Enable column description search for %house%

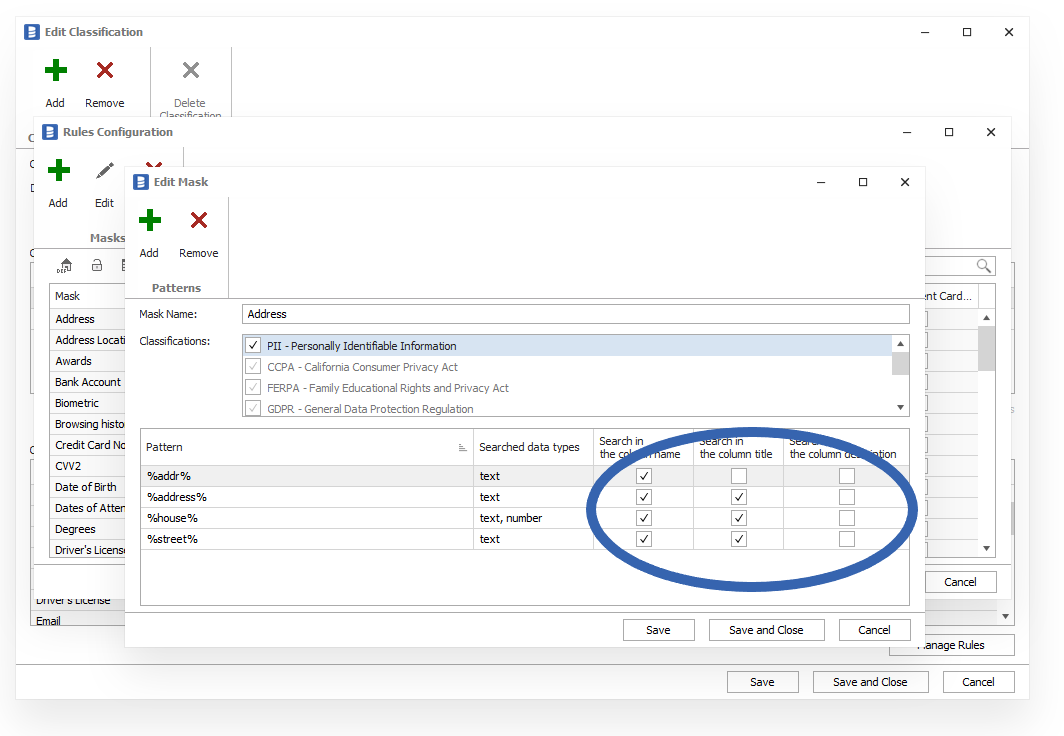(847, 518)
